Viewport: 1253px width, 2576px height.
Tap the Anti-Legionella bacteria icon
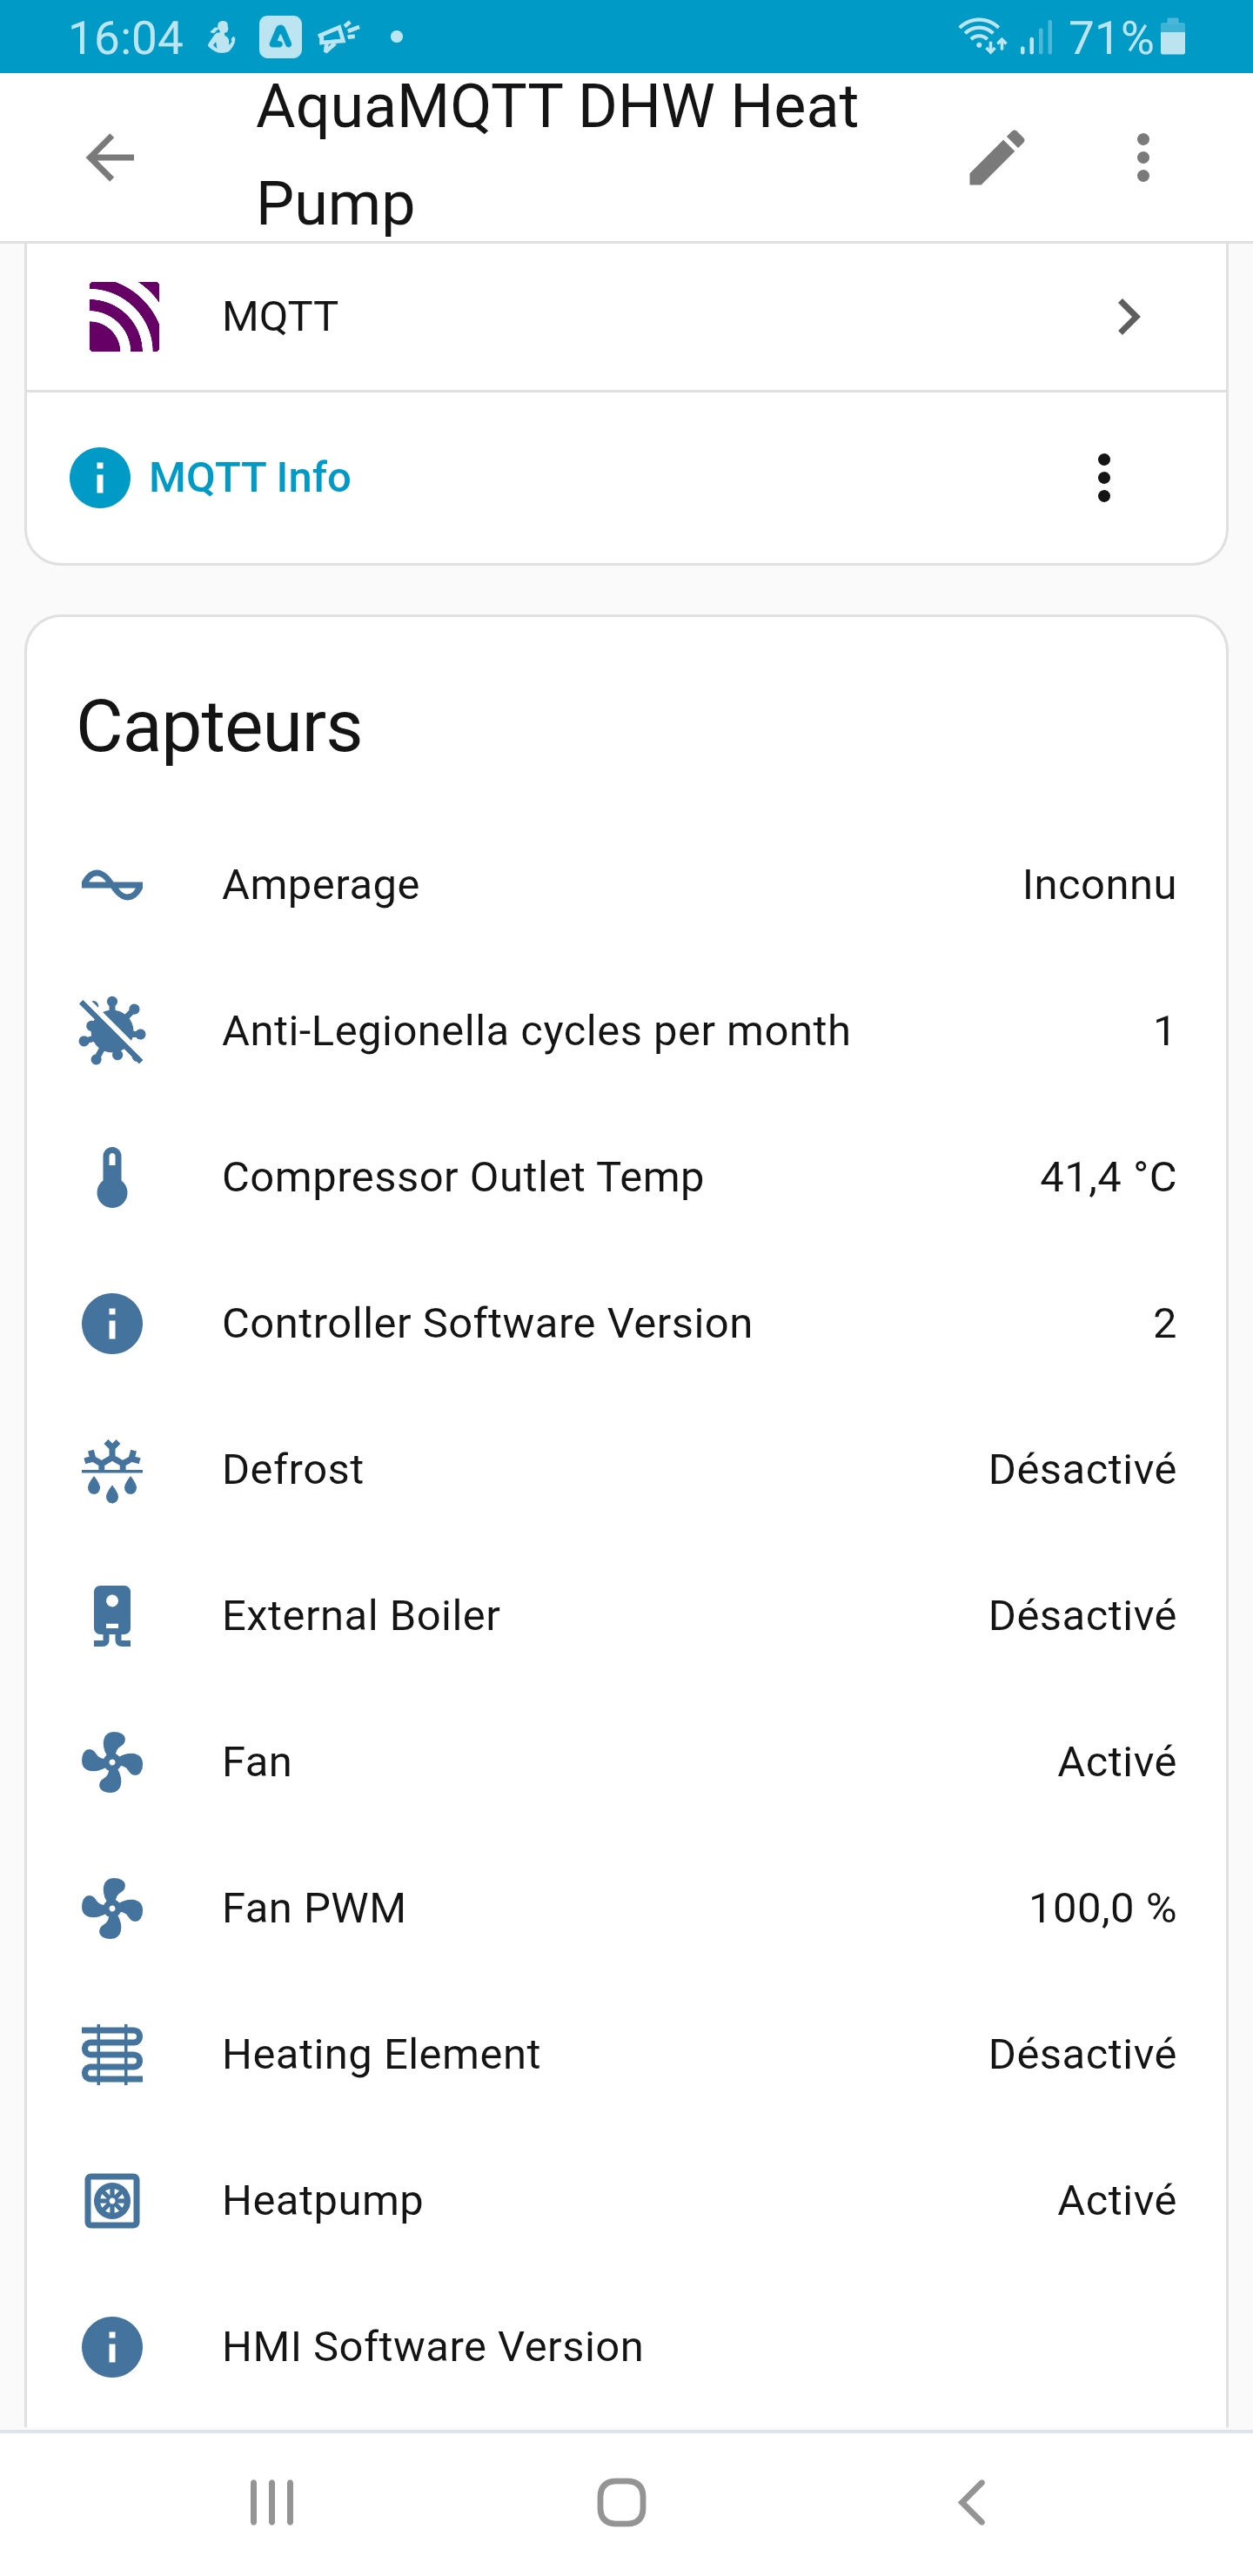(112, 1031)
